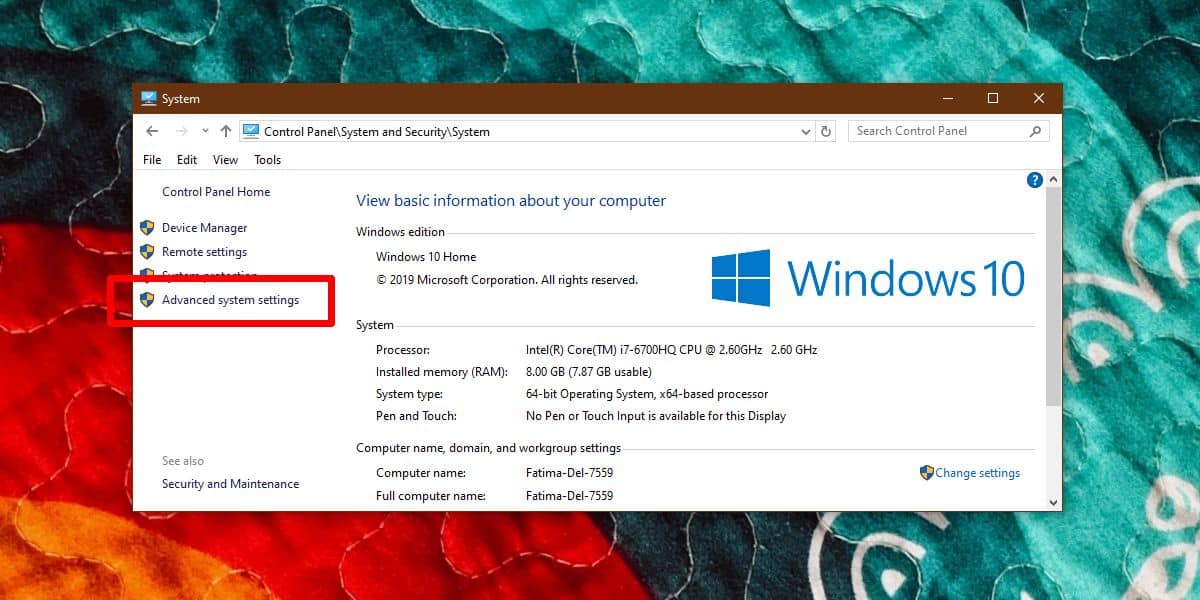Click the Windows 10 logo
The image size is (1200, 600).
pos(868,277)
